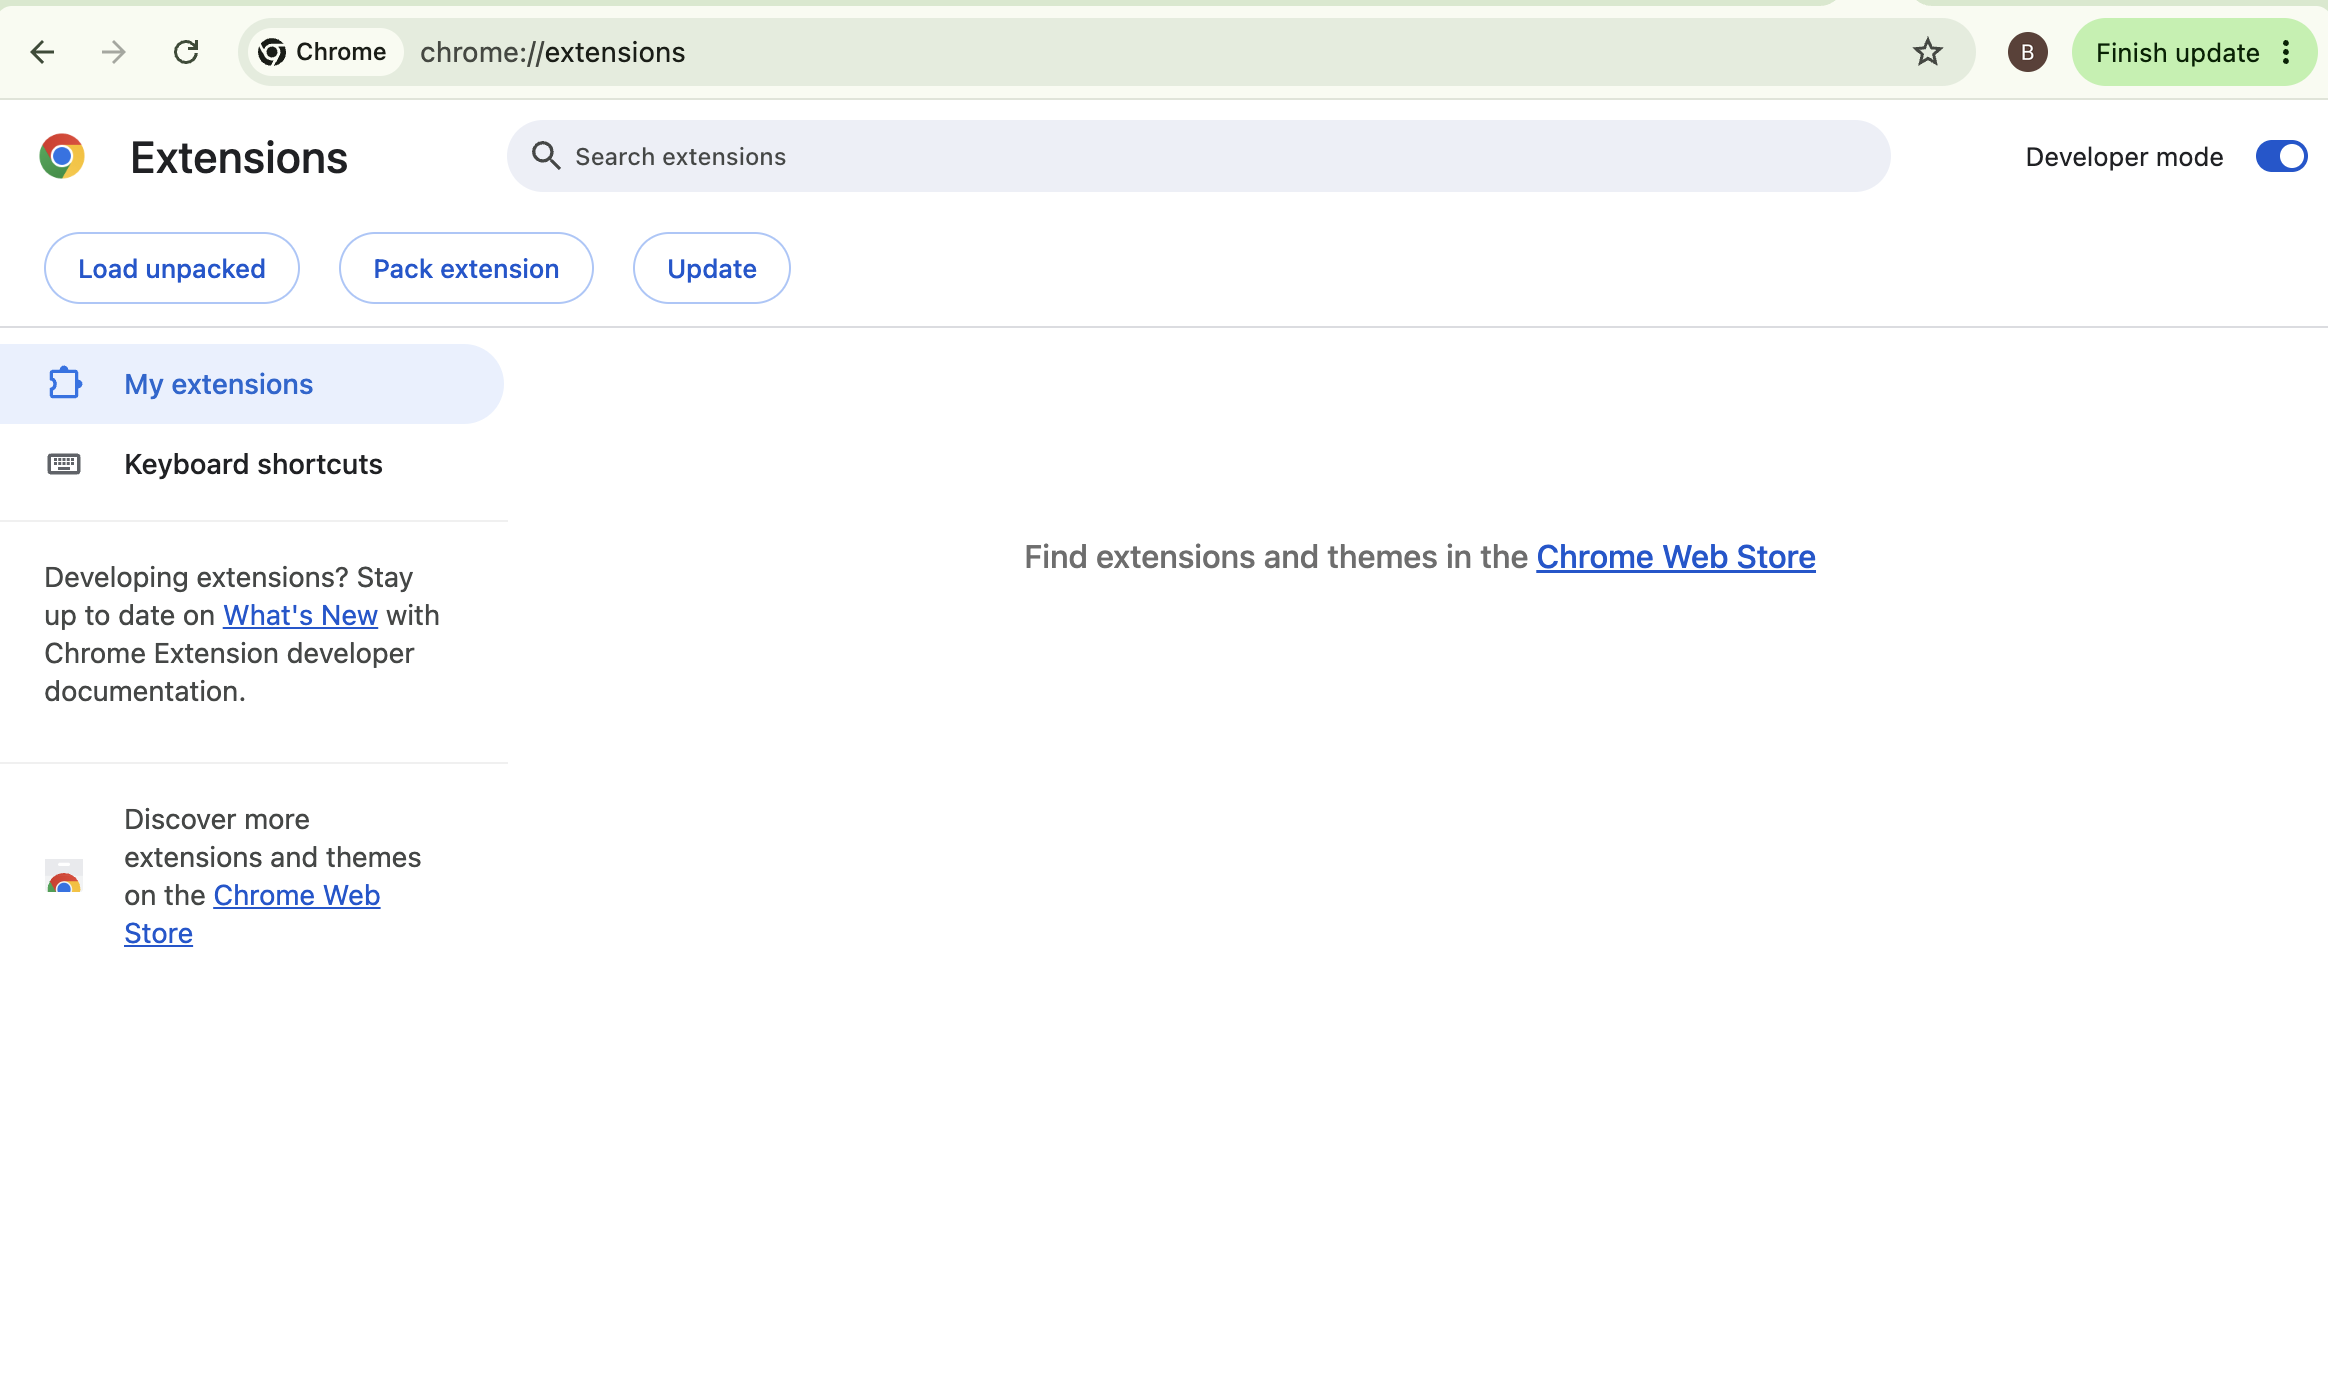Open Chrome Web Store link in main area
Screen dimensions: 2328x1382
[x=1676, y=557]
